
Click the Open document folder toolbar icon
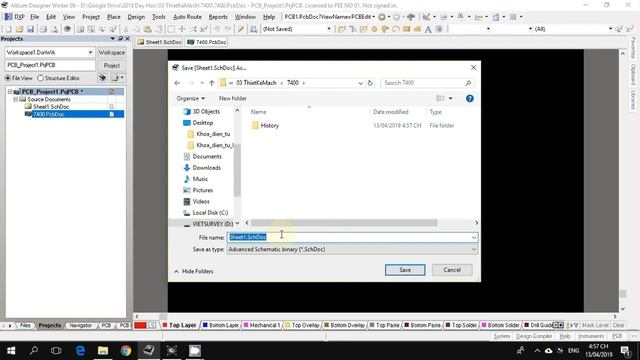coord(19,29)
